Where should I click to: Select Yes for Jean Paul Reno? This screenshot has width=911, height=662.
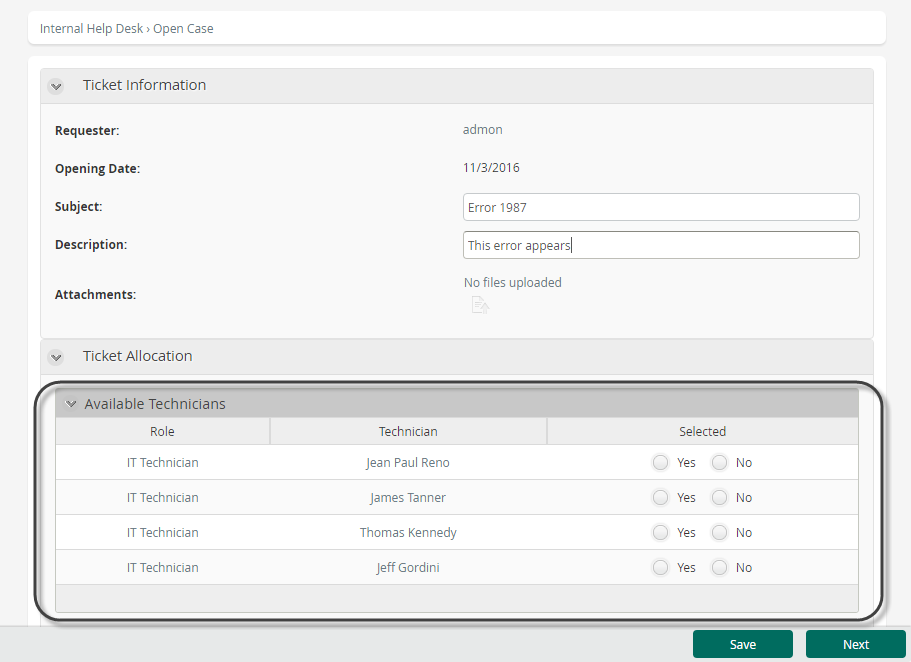point(661,463)
